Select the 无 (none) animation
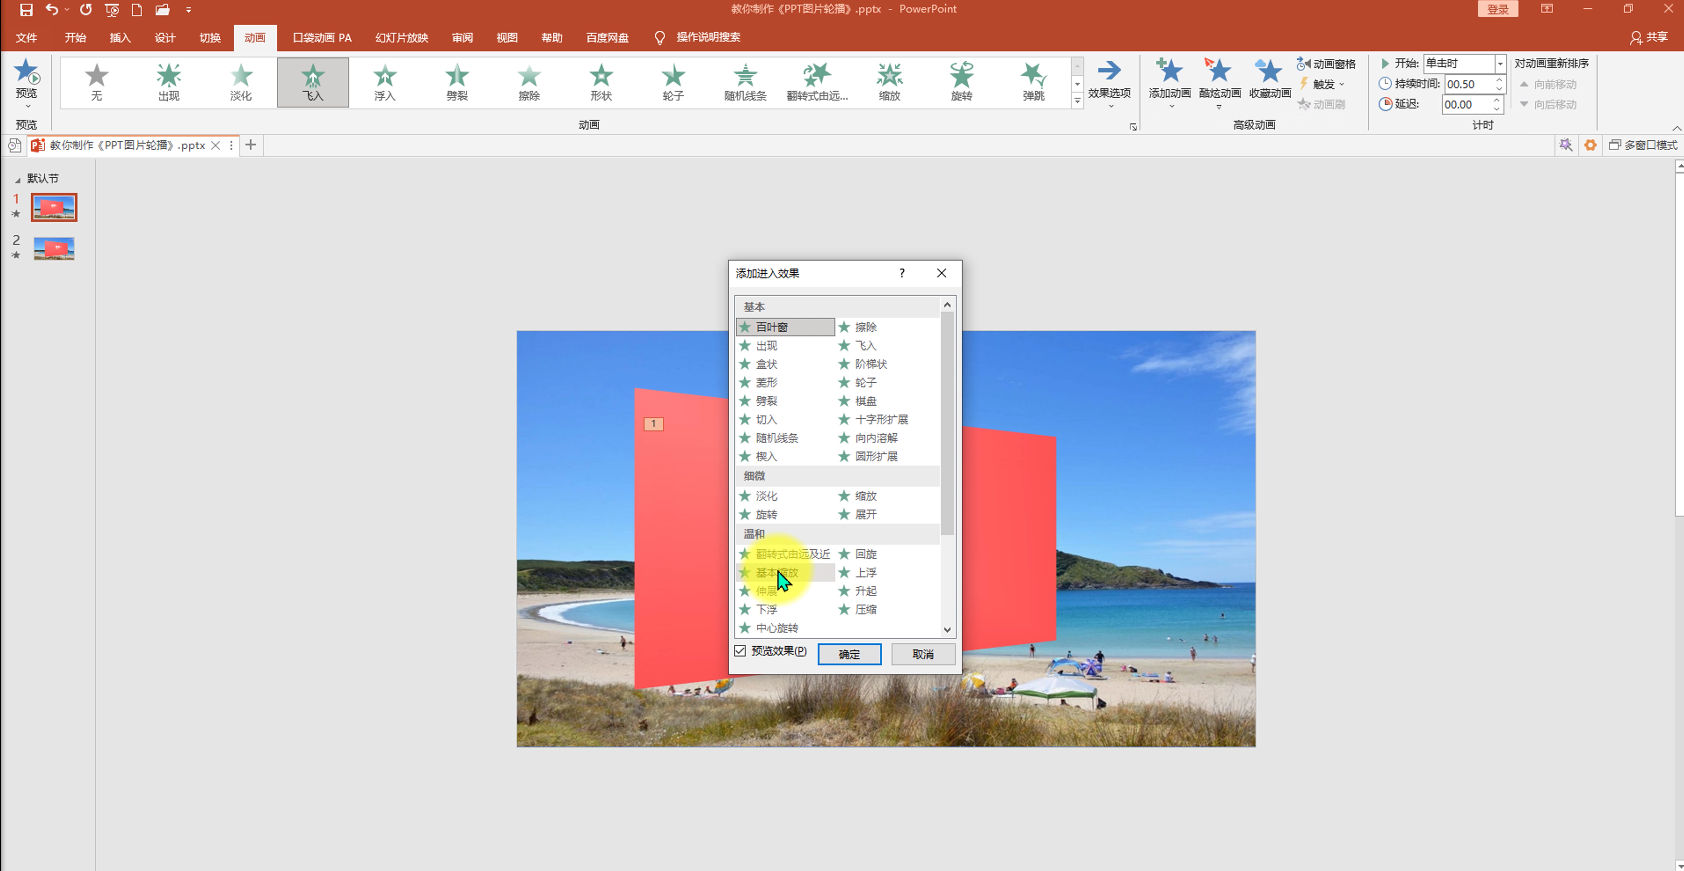This screenshot has height=871, width=1684. 97,82
